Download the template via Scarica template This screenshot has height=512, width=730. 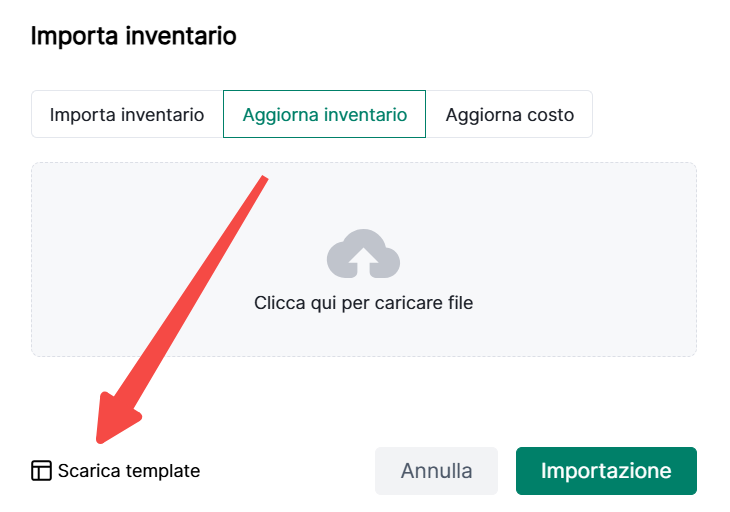point(128,471)
